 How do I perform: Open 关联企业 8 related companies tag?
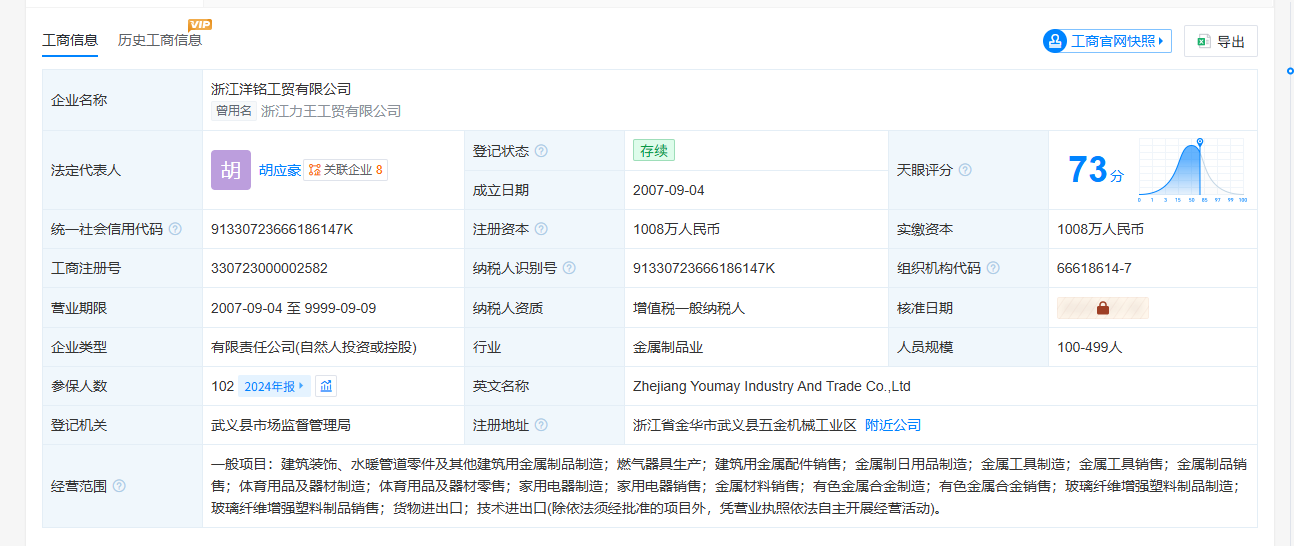[x=346, y=170]
